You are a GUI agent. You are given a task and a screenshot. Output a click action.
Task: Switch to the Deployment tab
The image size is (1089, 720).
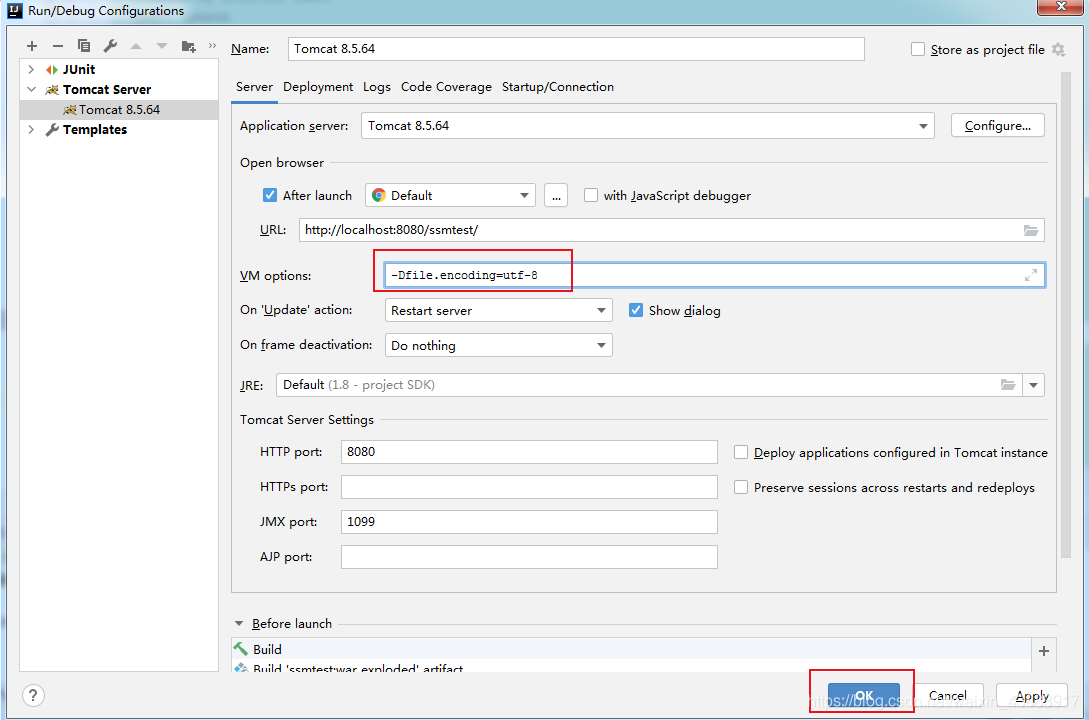click(318, 87)
